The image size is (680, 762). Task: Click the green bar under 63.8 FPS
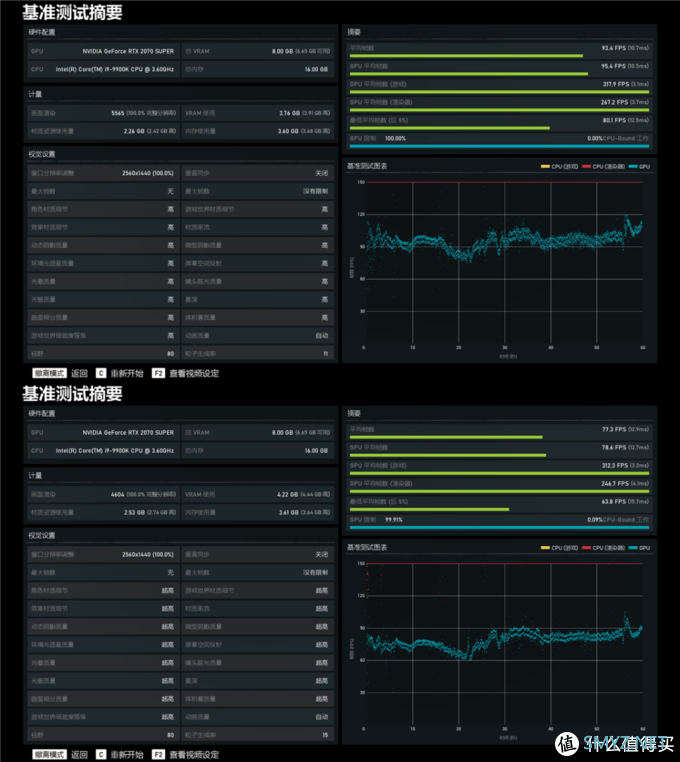(429, 509)
